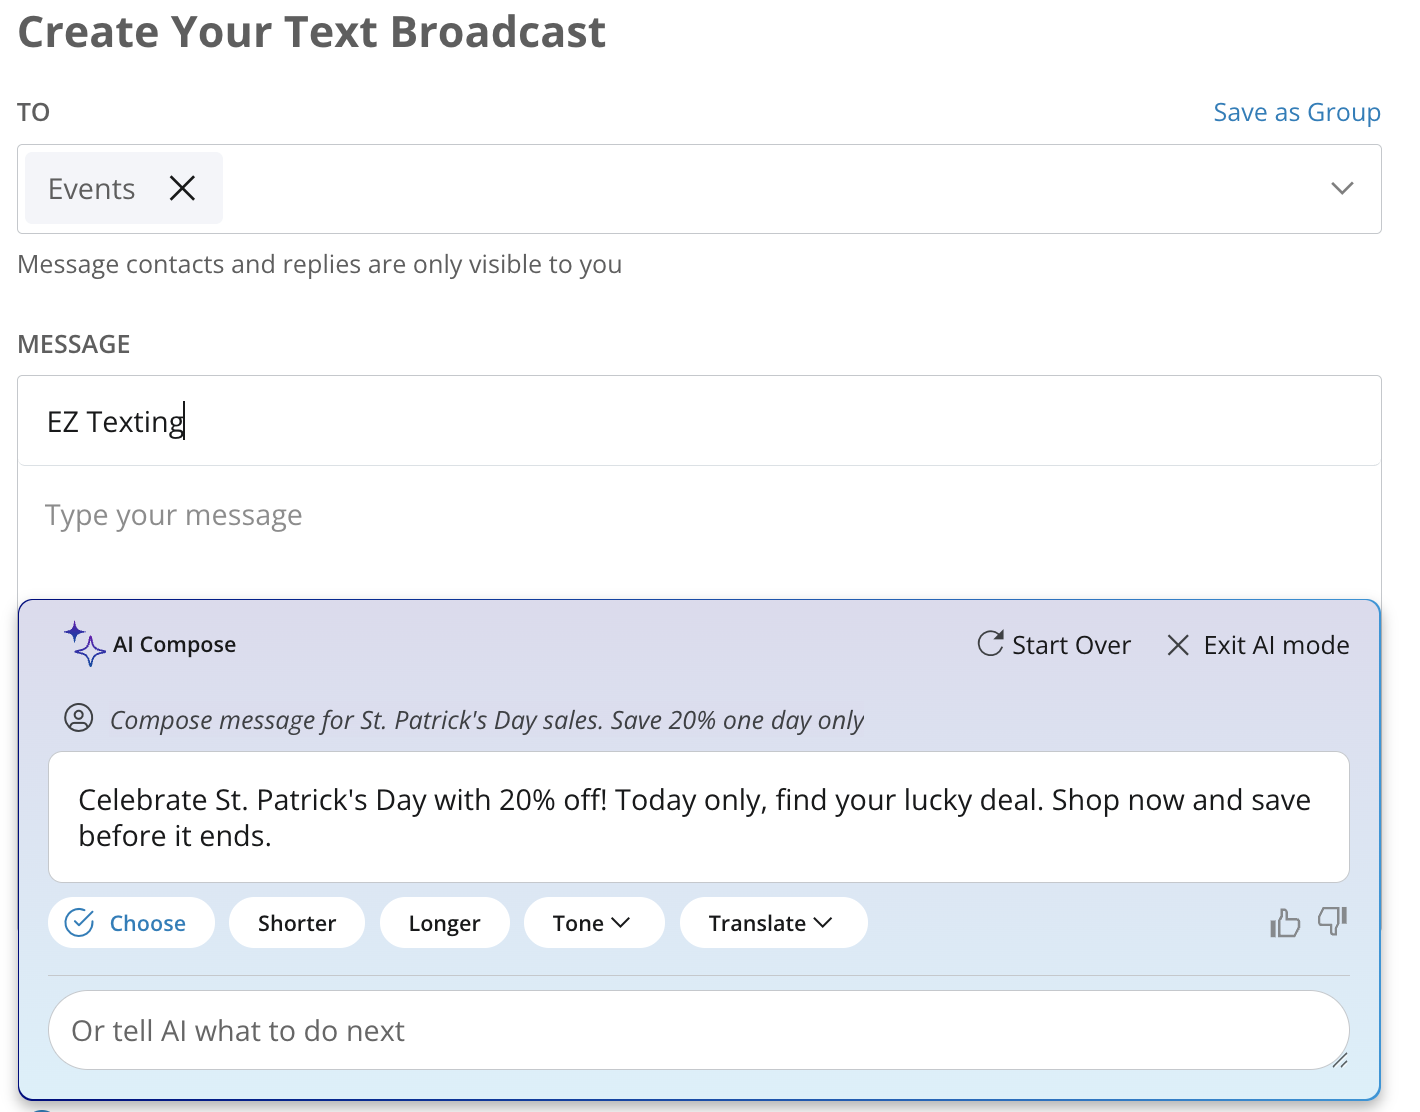Screen dimensions: 1420x1112
Task: Click the Exit AI mode X icon
Action: [1178, 645]
